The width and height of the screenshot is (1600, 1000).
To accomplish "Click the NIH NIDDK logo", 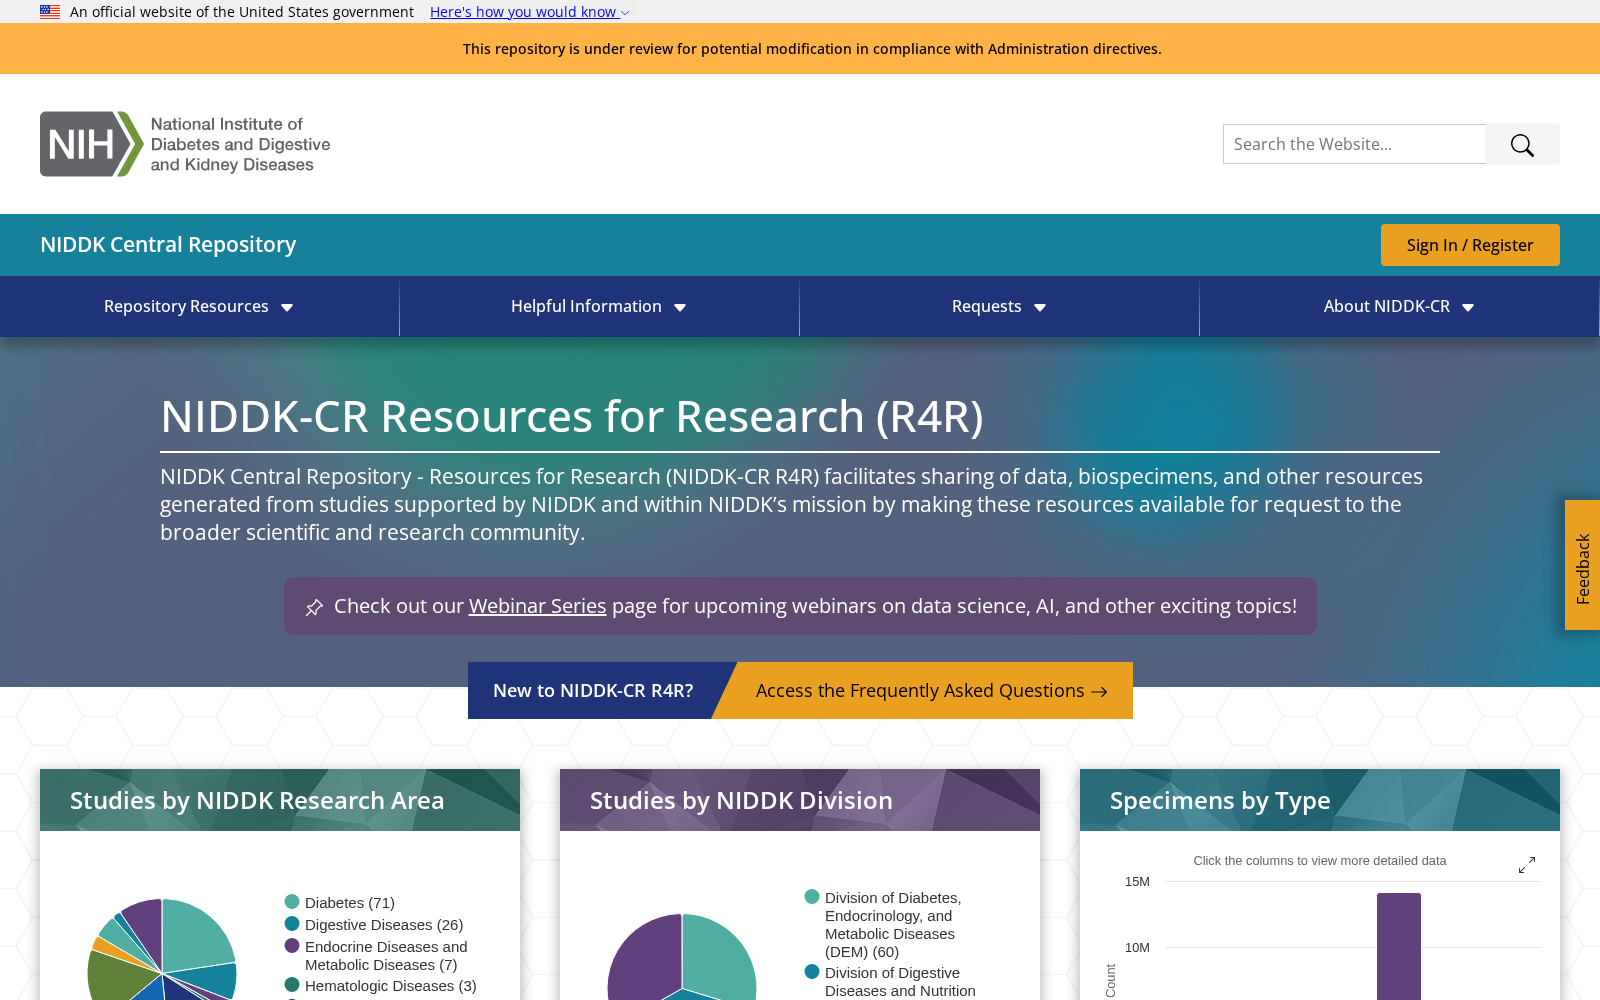I will point(185,144).
